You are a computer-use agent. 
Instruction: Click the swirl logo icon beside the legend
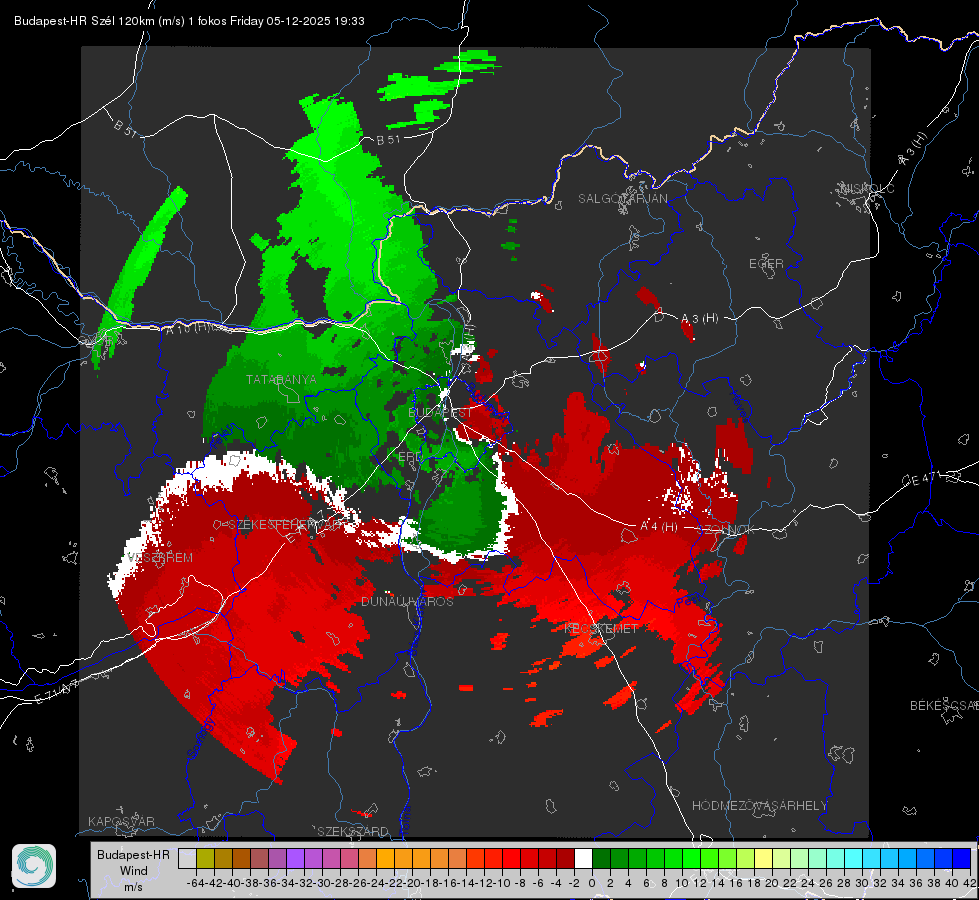tap(34, 866)
